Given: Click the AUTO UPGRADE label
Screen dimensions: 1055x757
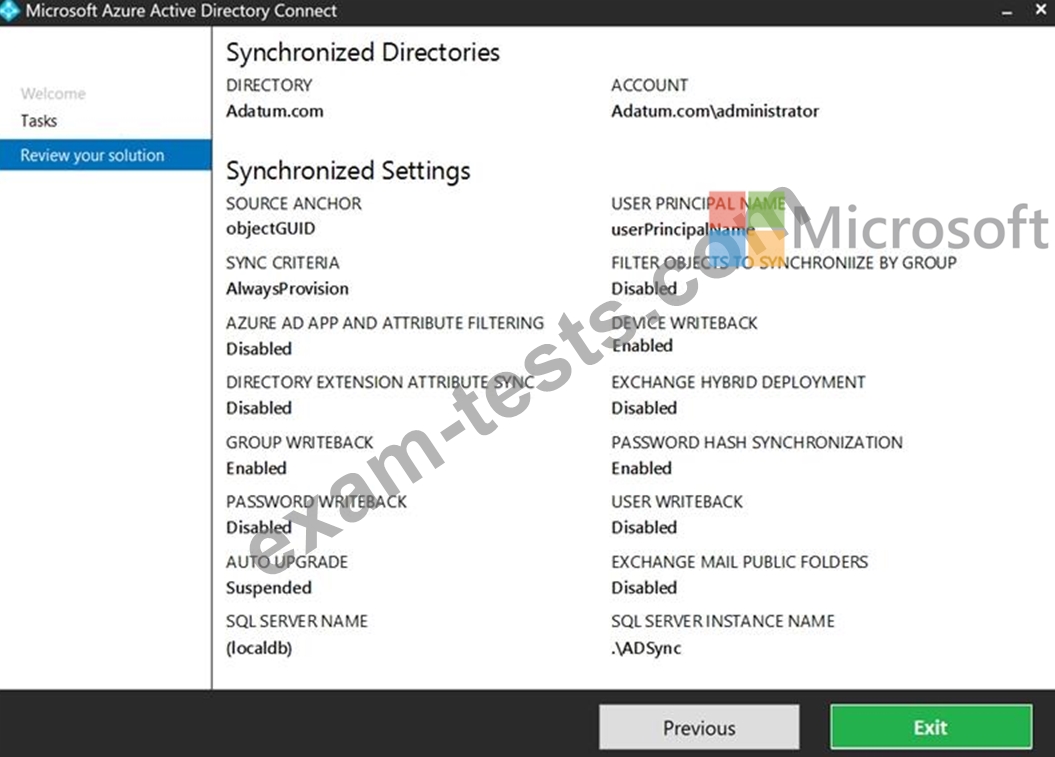Looking at the screenshot, I should (x=287, y=562).
